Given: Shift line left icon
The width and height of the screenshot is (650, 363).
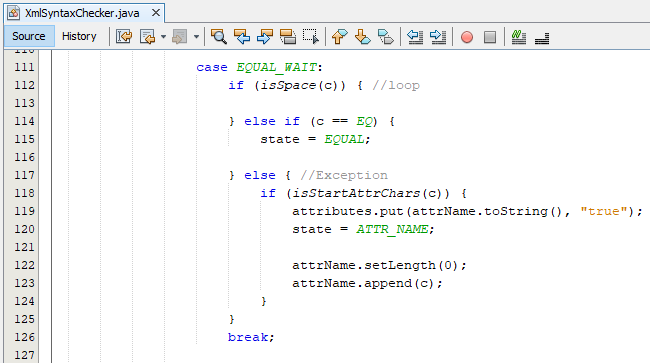Looking at the screenshot, I should pyautogui.click(x=415, y=36).
